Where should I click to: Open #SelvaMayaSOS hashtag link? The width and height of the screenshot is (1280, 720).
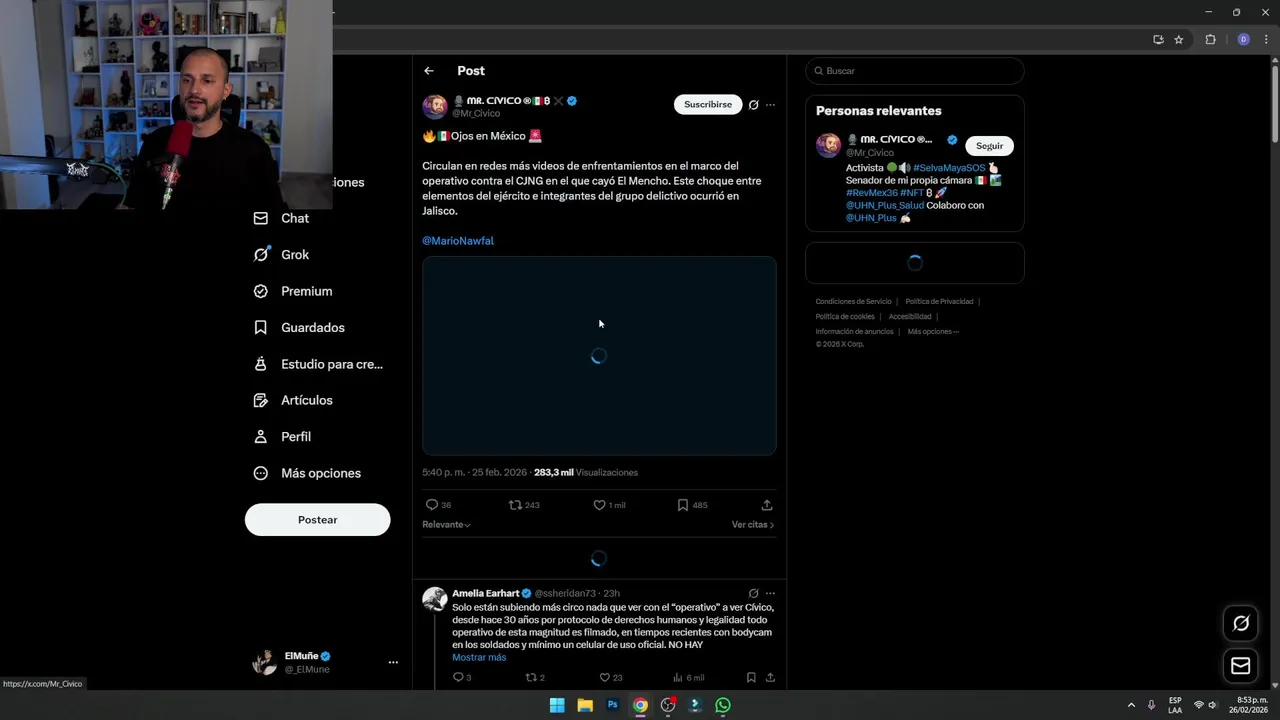click(x=949, y=168)
